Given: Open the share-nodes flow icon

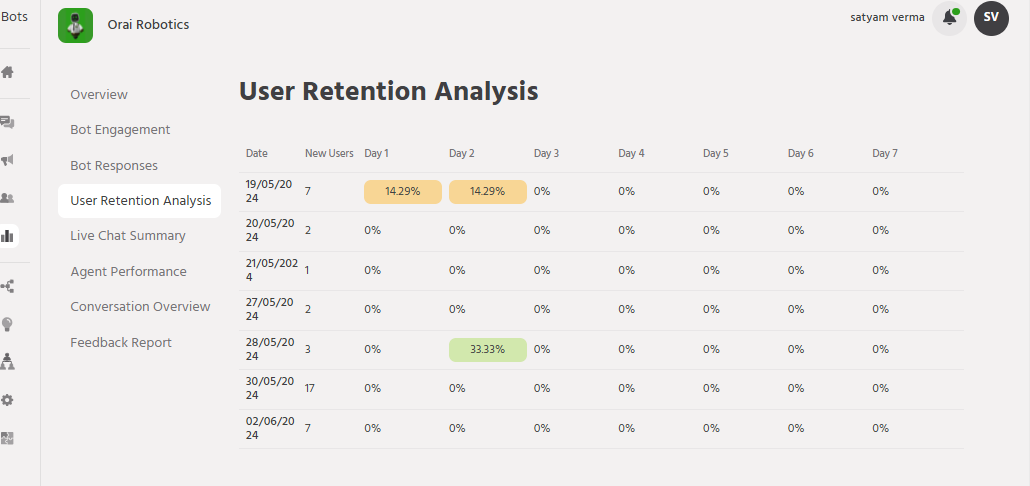Looking at the screenshot, I should (8, 287).
